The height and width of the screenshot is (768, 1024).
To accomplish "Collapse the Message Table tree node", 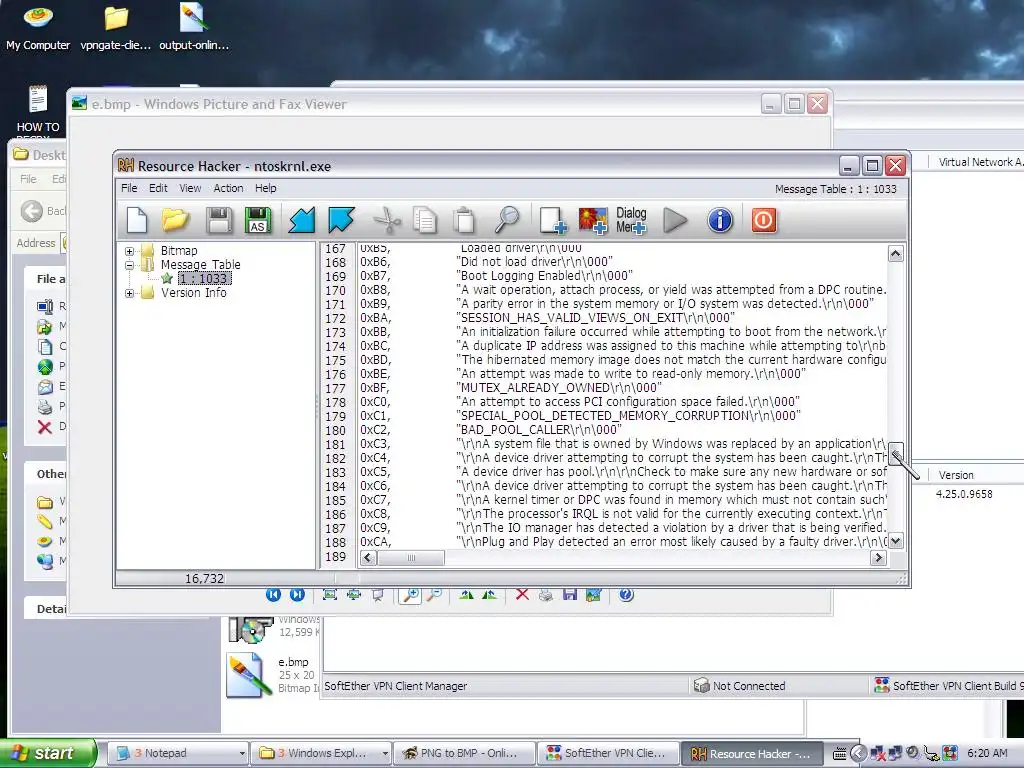I will (129, 265).
